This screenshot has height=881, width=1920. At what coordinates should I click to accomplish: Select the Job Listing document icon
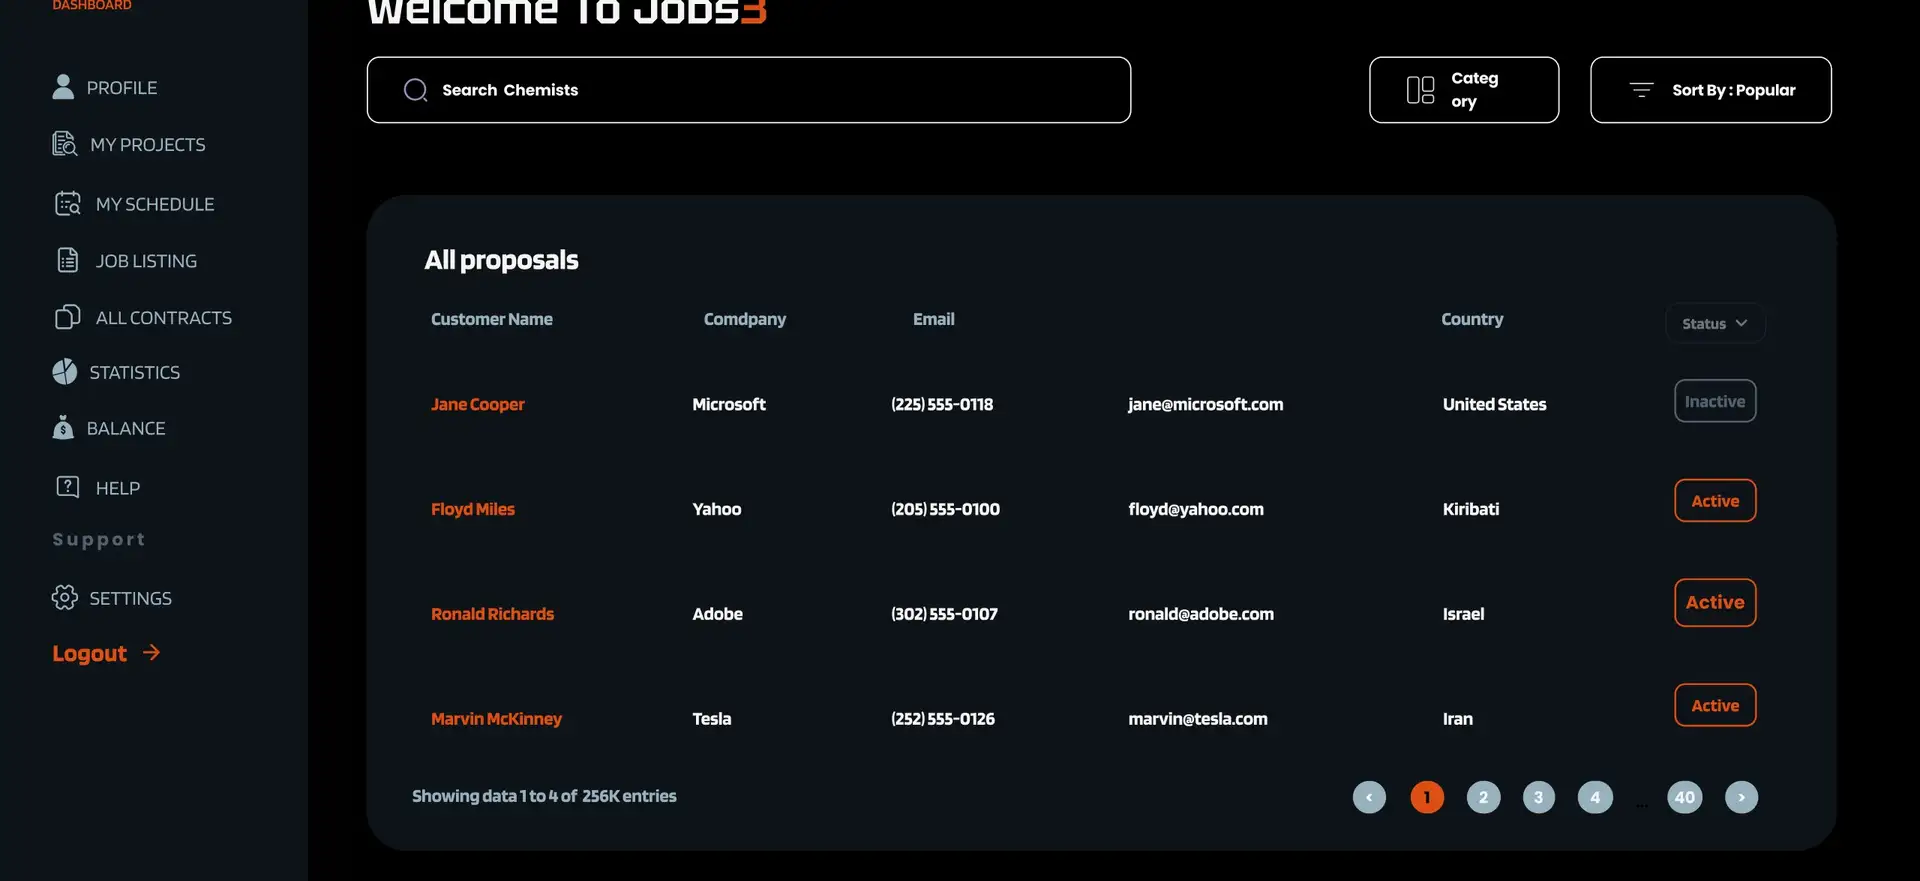tap(67, 261)
